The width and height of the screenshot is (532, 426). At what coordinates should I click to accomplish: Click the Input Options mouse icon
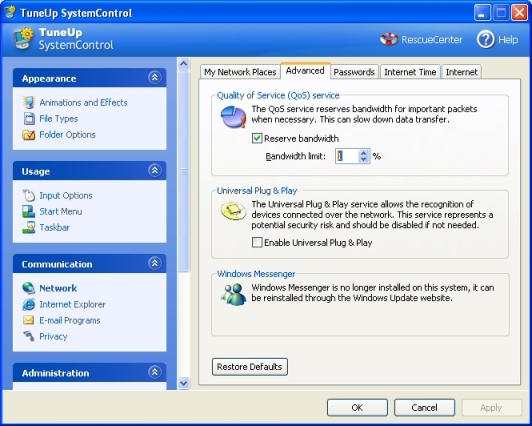coord(29,195)
